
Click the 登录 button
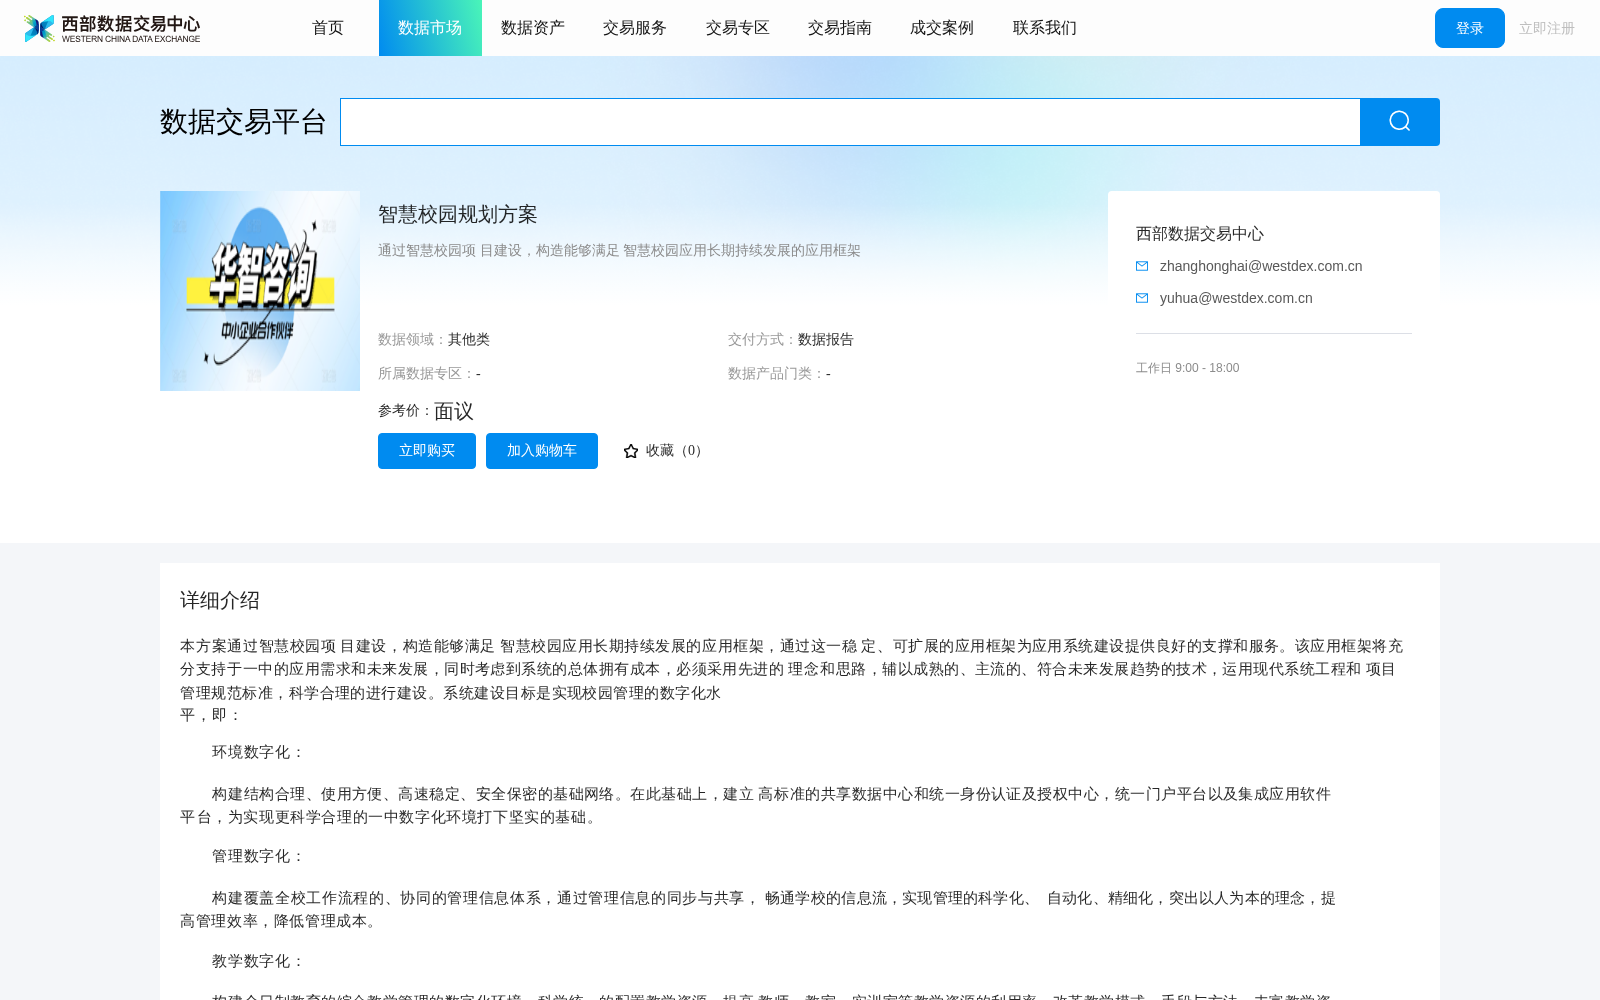point(1470,28)
